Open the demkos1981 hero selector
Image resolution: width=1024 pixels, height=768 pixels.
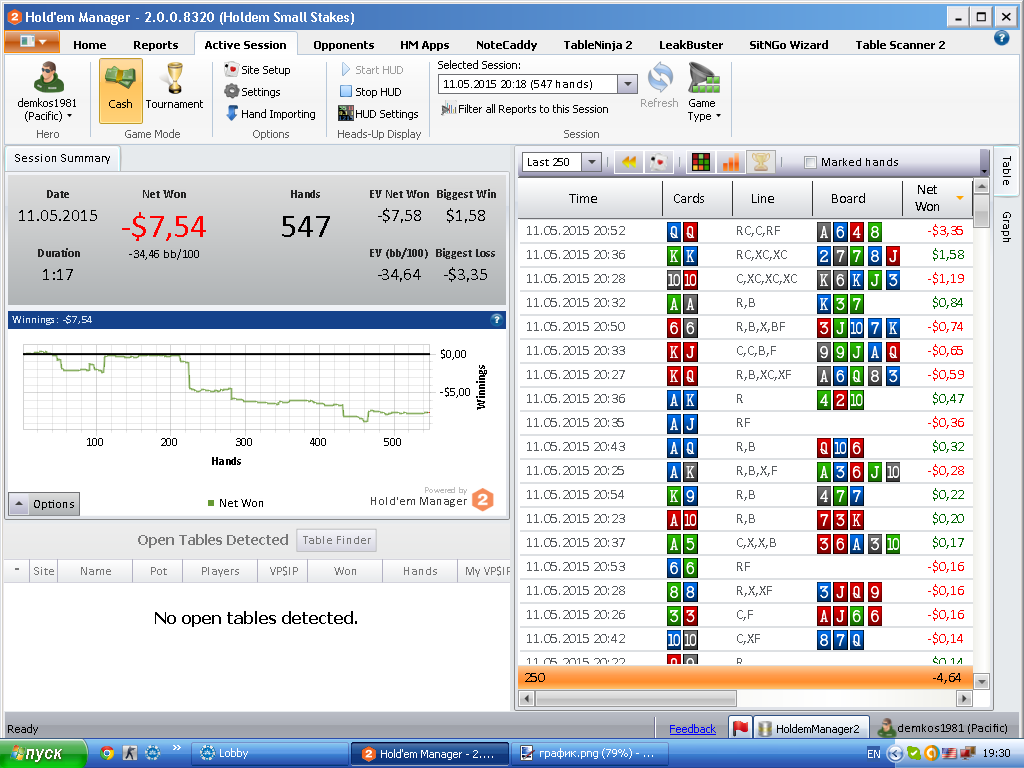pos(47,91)
